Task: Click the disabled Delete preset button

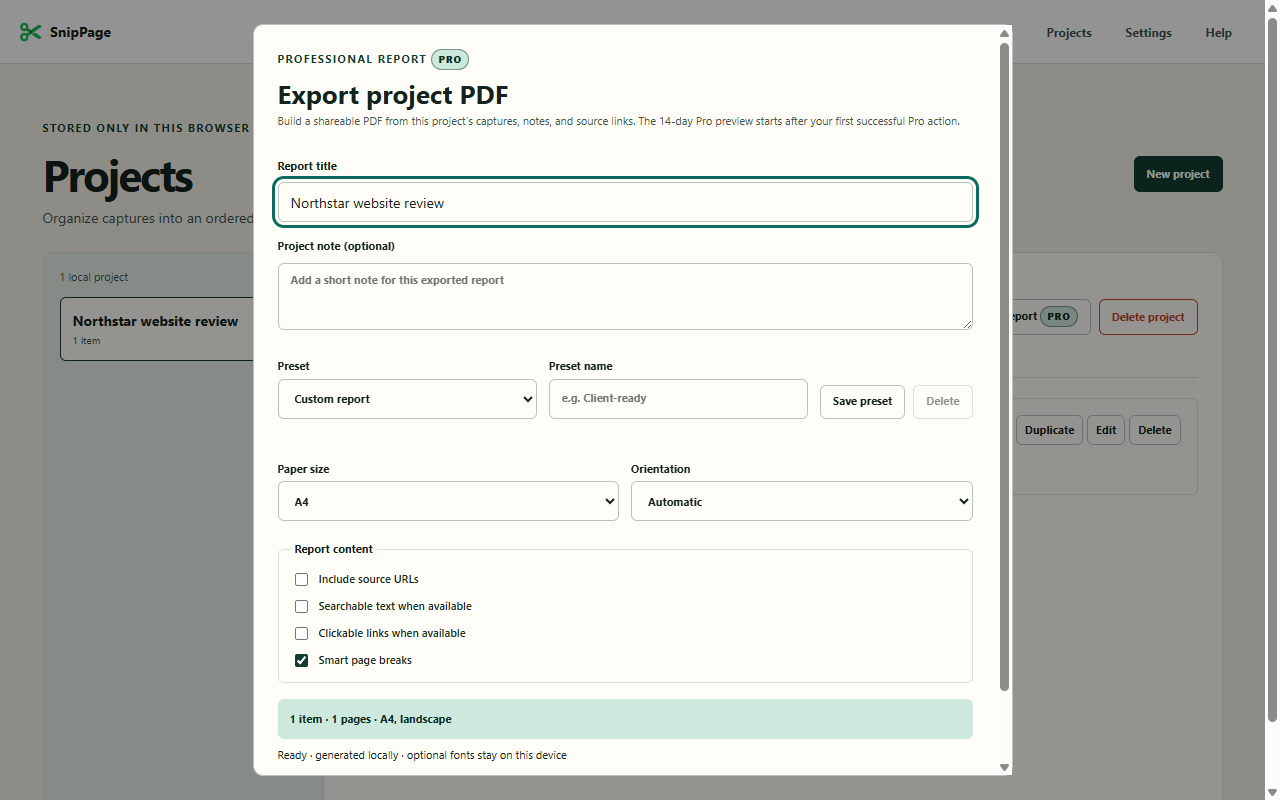Action: (943, 401)
